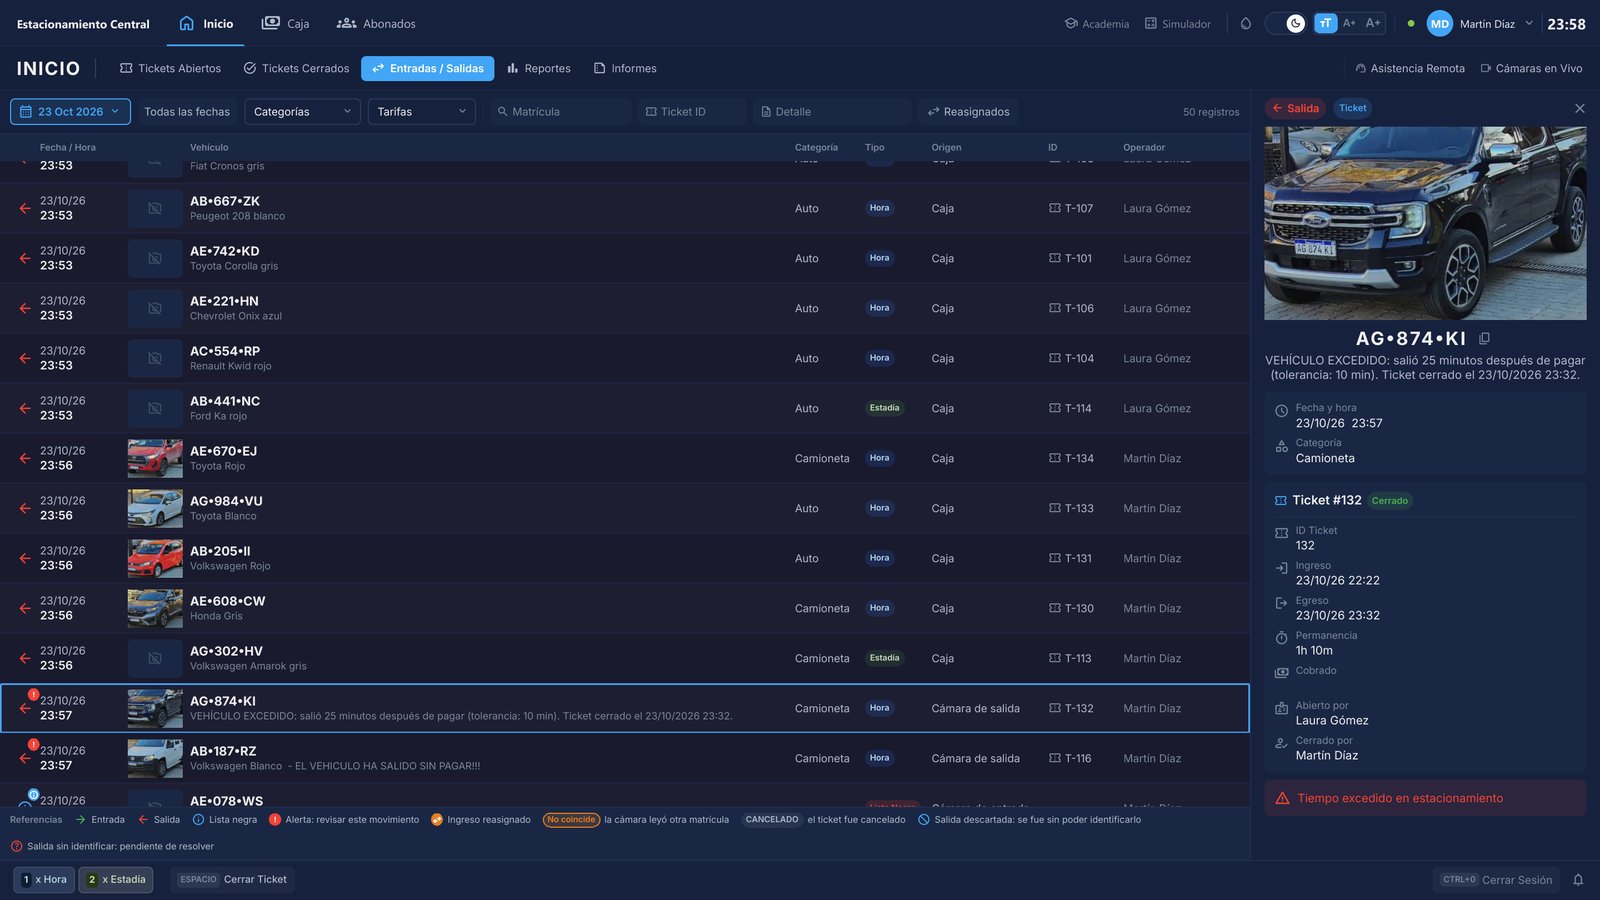The width and height of the screenshot is (1600, 900).
Task: Copy plate AG•874•KI icon
Action: [x=1484, y=339]
